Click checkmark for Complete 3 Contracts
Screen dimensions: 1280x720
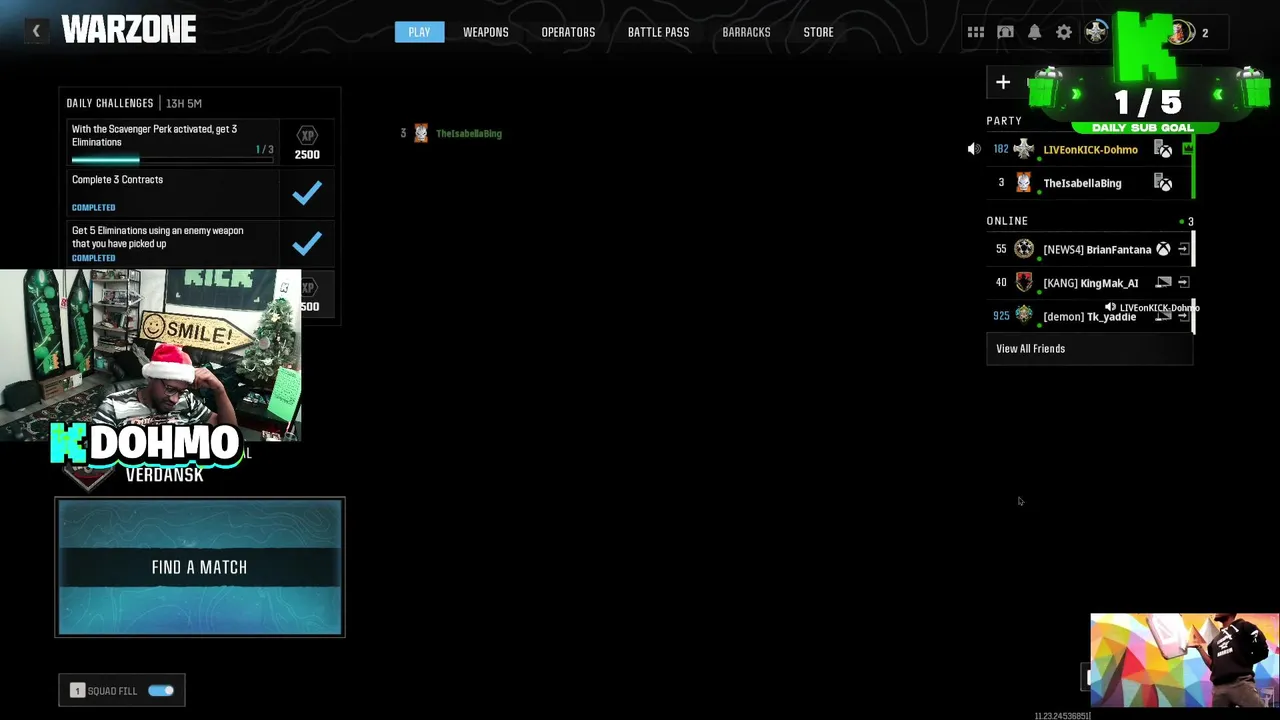(307, 193)
